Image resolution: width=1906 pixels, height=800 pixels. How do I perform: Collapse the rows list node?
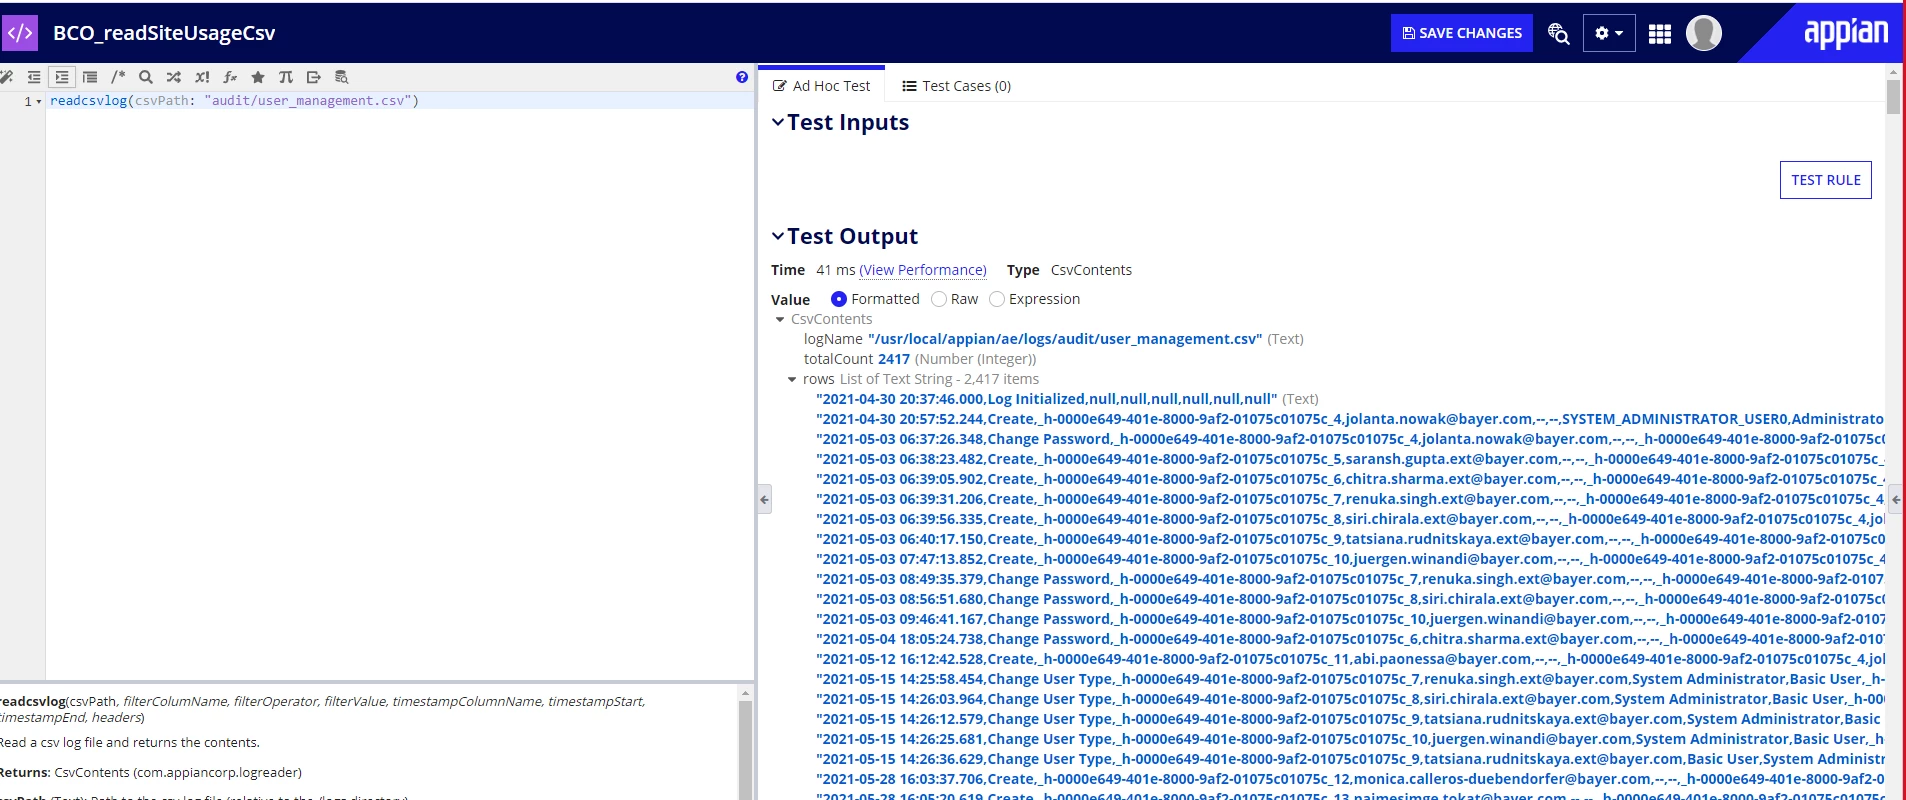pyautogui.click(x=792, y=380)
